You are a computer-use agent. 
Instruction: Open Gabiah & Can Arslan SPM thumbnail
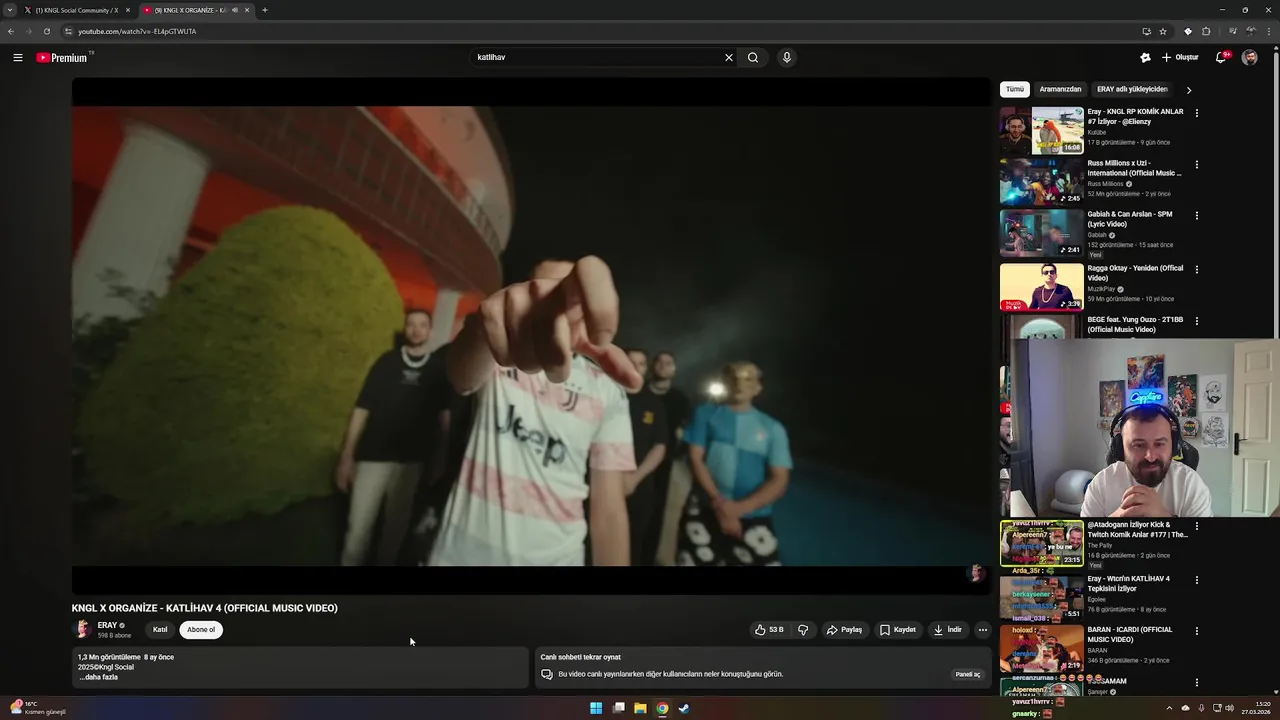(x=1042, y=232)
